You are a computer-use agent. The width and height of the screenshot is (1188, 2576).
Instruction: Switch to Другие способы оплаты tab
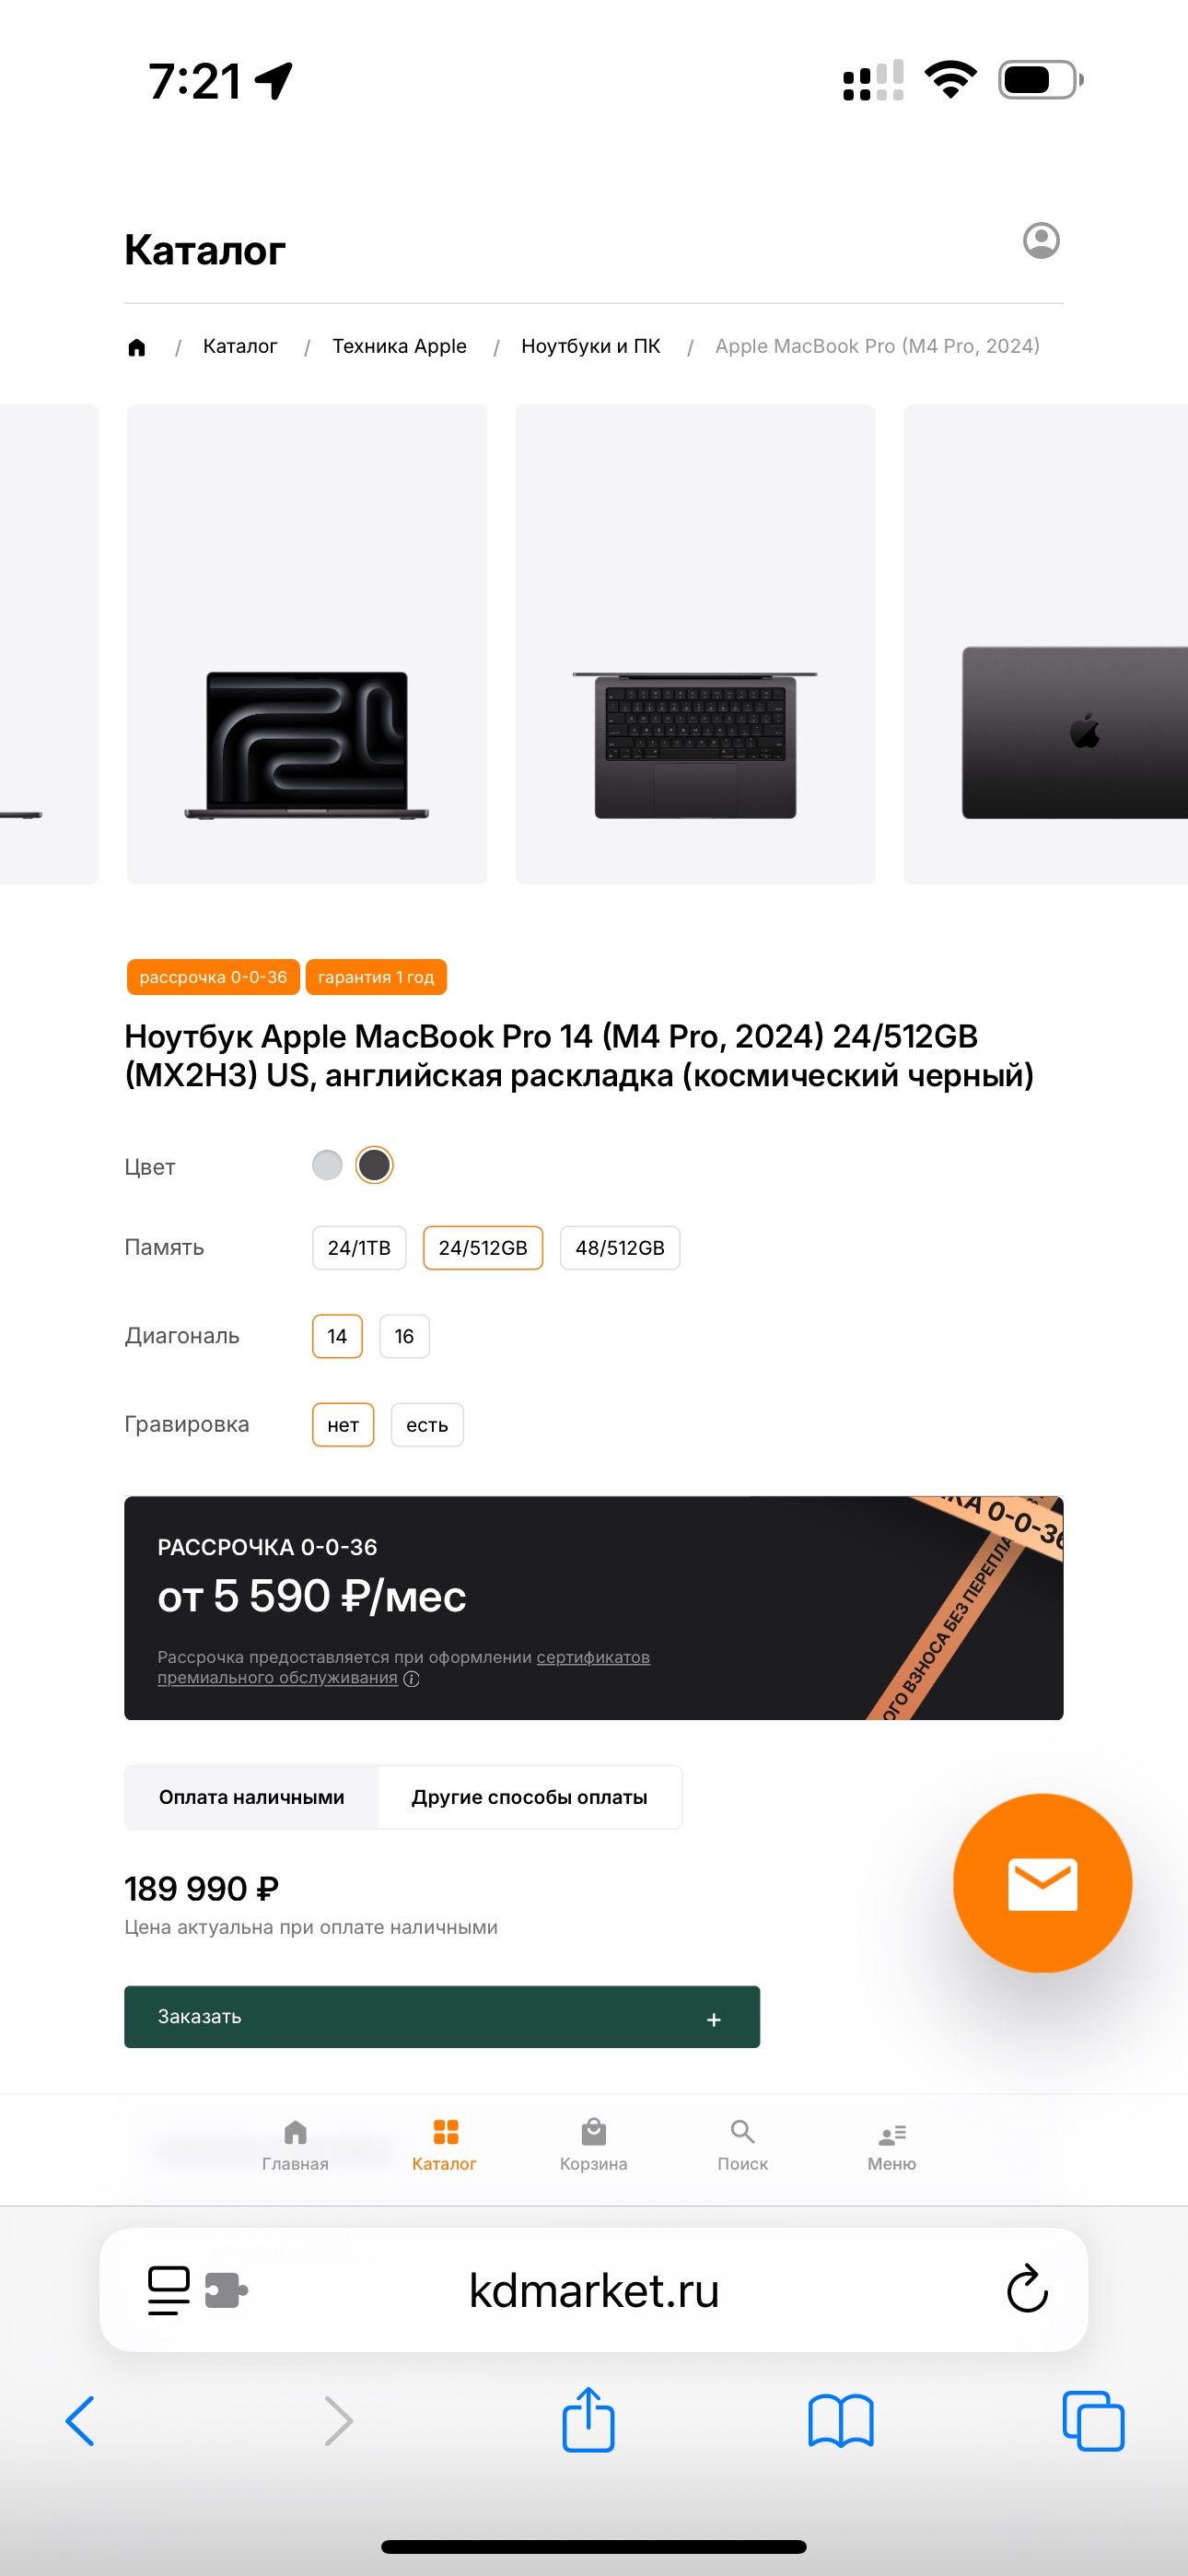(x=529, y=1797)
